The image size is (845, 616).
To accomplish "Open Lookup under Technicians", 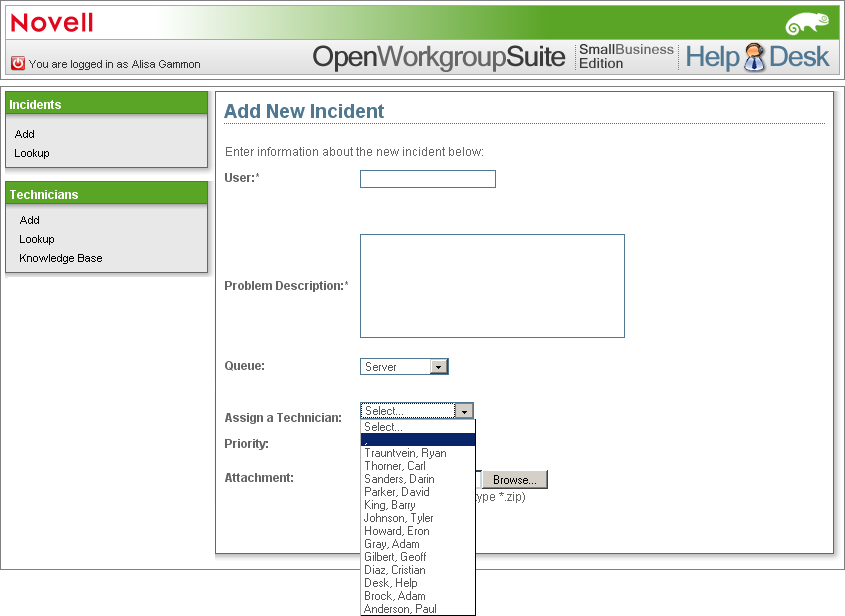I will click(x=37, y=239).
